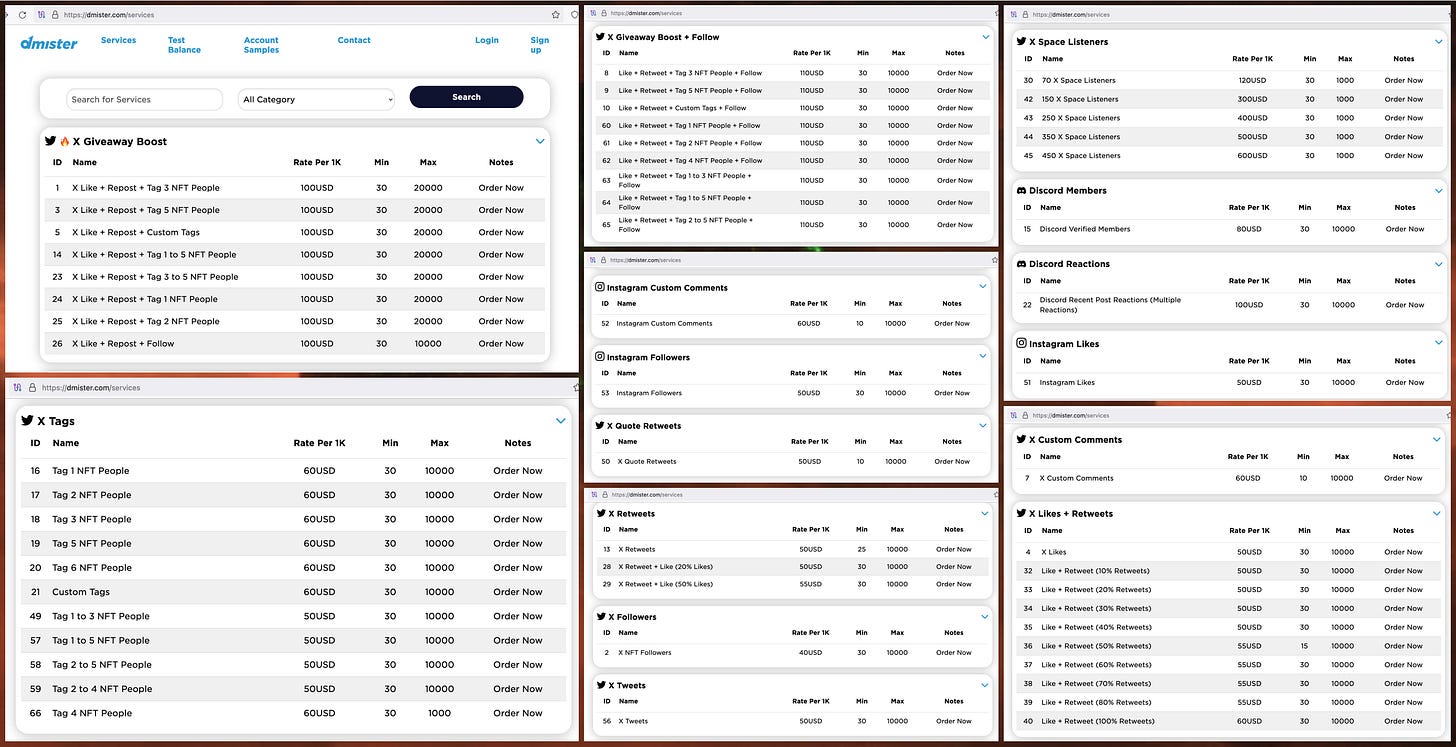Click the lock icon beside the reload button

click(55, 15)
